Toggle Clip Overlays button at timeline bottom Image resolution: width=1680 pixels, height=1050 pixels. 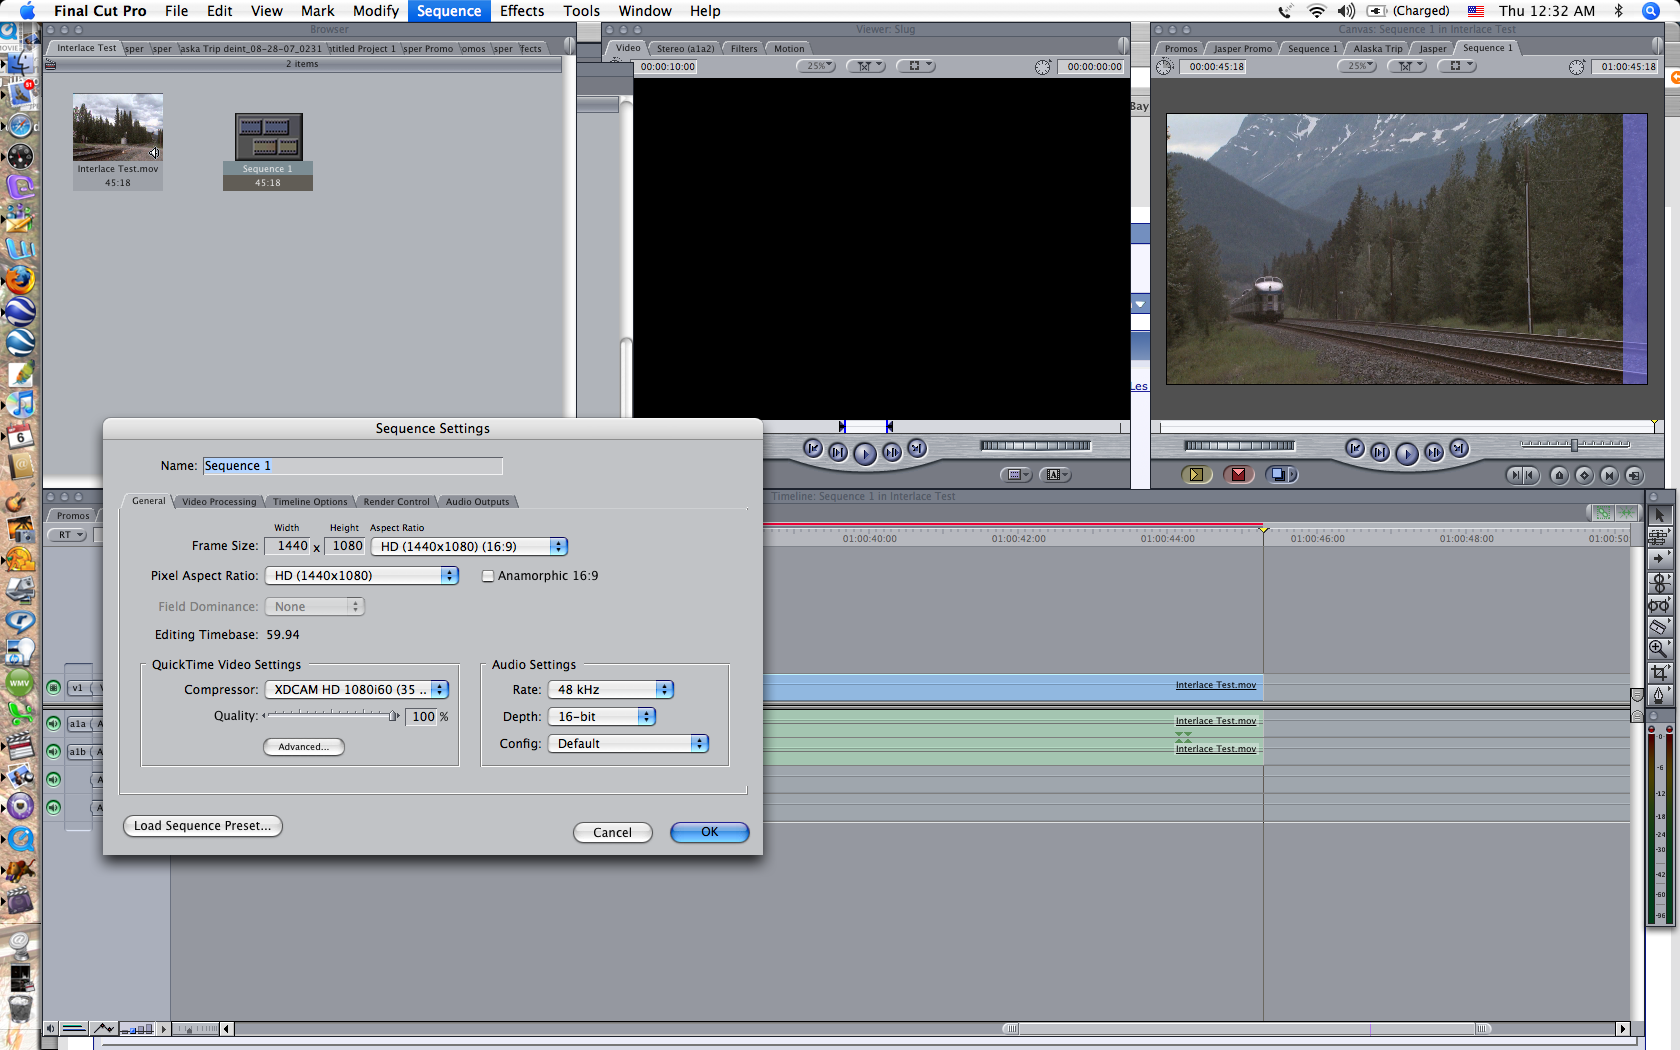(x=105, y=1028)
